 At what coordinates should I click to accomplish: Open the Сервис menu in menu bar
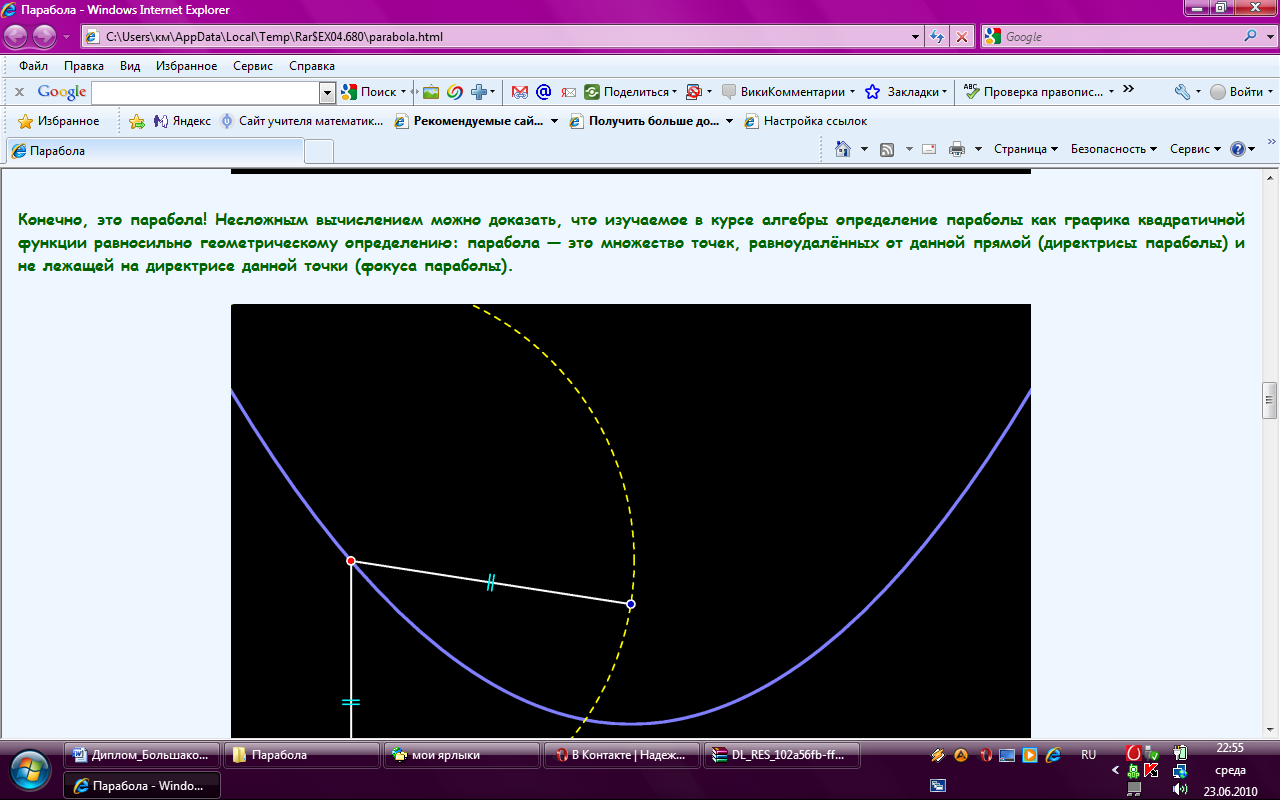253,66
